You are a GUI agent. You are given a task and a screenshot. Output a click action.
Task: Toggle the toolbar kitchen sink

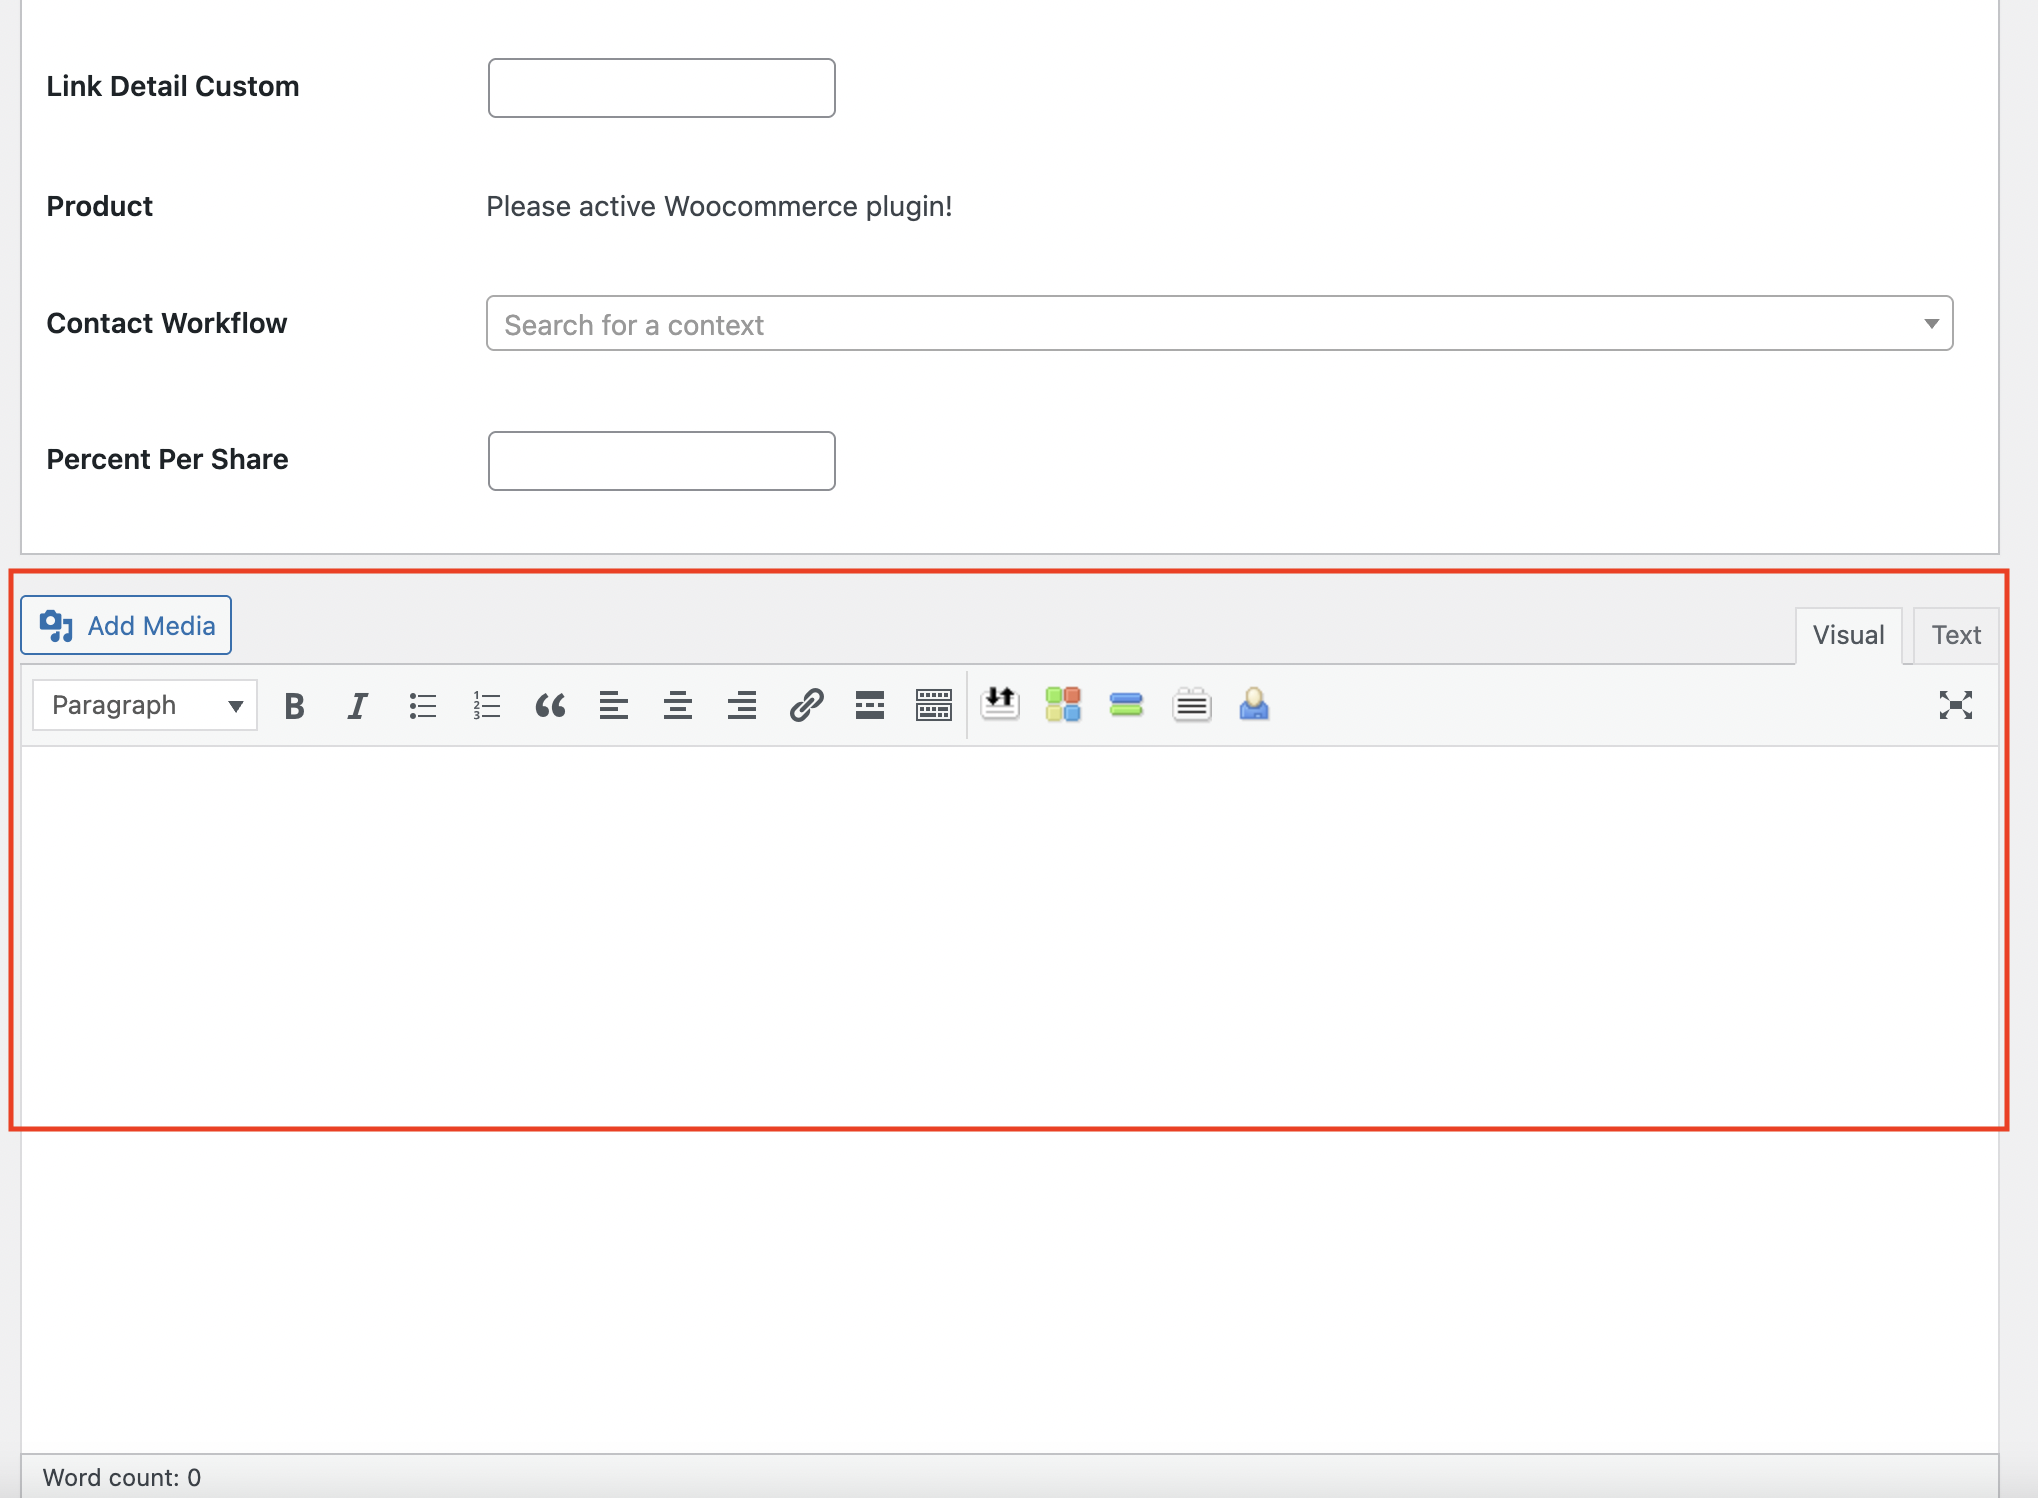(x=934, y=706)
